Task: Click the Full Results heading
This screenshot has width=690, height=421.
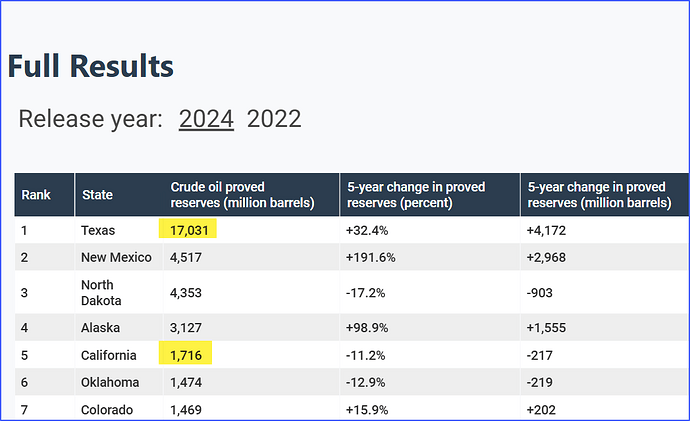Action: pyautogui.click(x=91, y=66)
